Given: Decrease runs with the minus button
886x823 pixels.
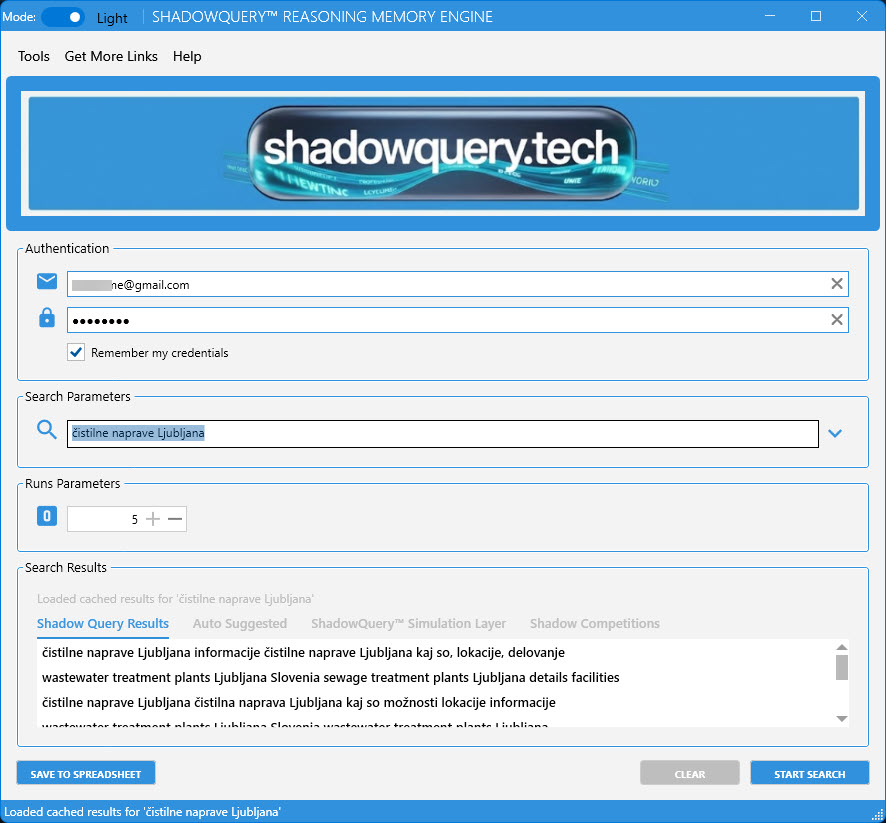Looking at the screenshot, I should click(x=175, y=519).
